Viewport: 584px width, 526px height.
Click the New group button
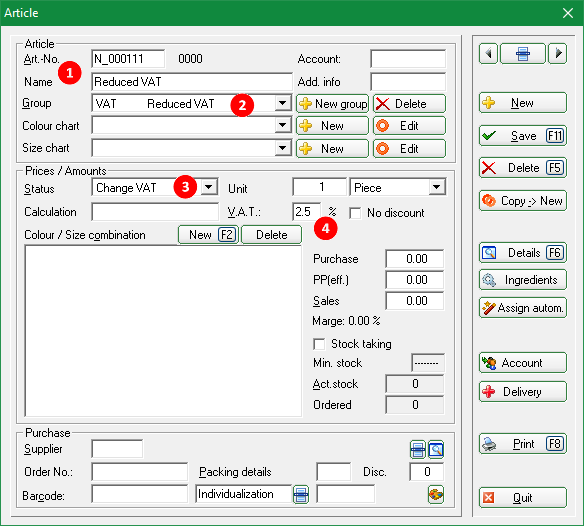pos(332,104)
